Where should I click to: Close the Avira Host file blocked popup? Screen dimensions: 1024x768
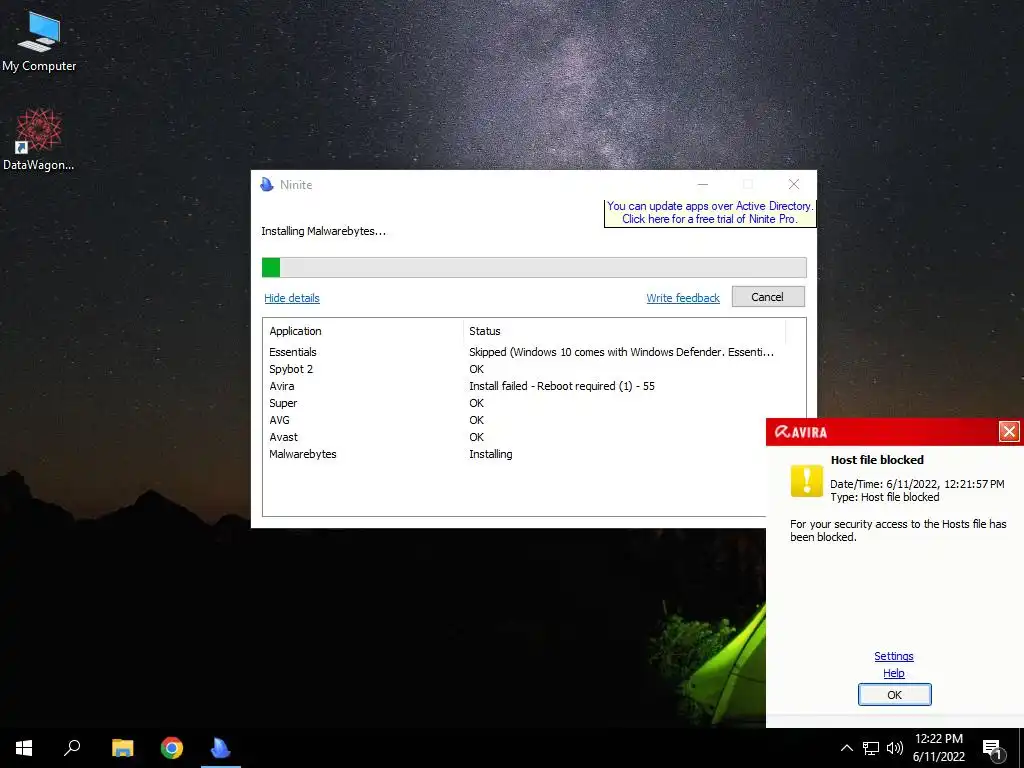[1009, 432]
